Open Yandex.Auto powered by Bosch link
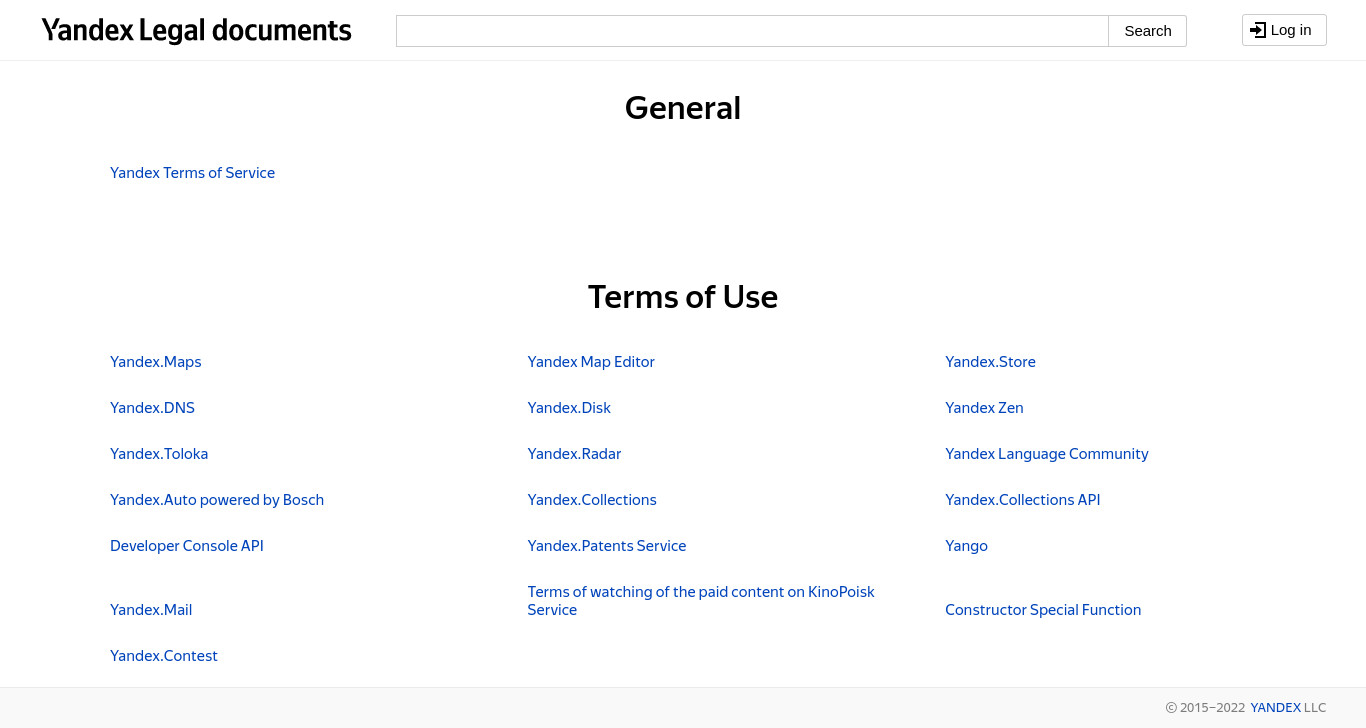 (217, 500)
